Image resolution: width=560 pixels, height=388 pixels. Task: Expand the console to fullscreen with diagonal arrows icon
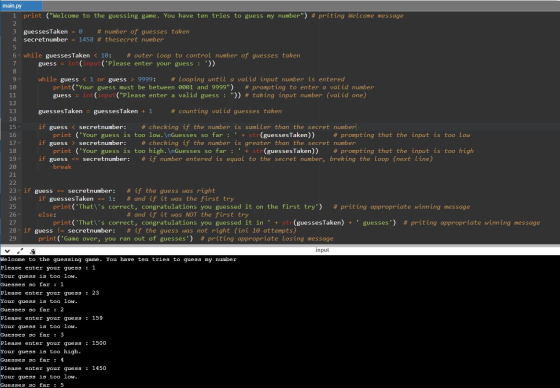(20, 251)
